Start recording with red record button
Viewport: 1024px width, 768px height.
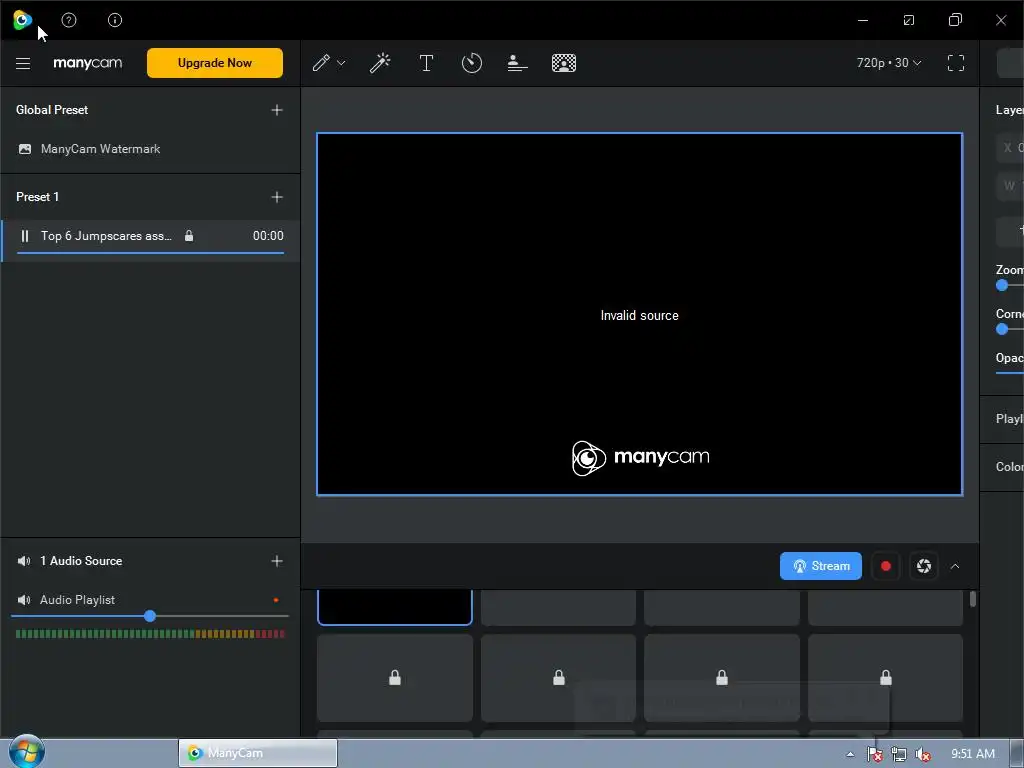(x=886, y=566)
